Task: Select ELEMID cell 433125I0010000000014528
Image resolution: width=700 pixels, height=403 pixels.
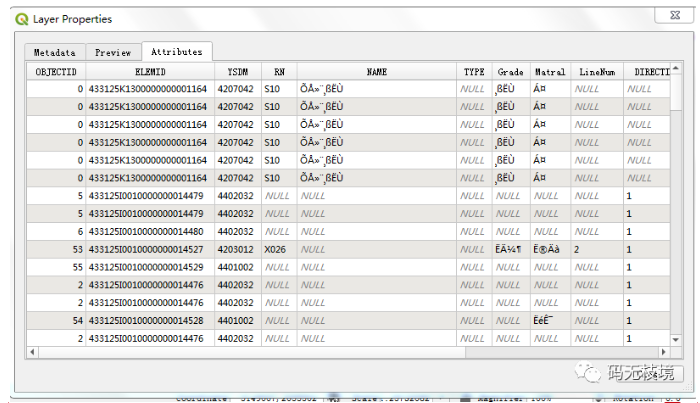Action: (x=150, y=320)
